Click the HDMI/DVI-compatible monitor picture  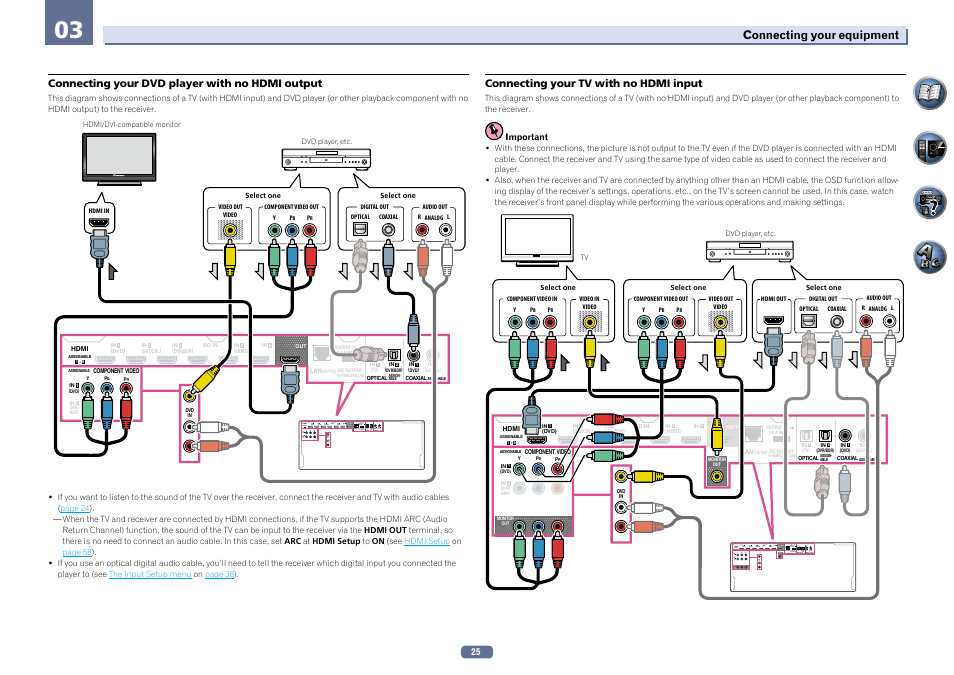[x=119, y=158]
